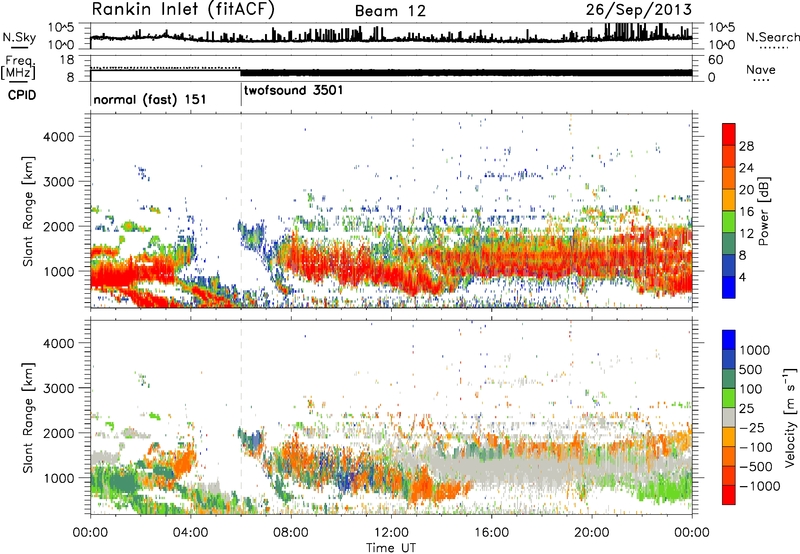Click the "2000" tick of the velocity panel

point(59,433)
